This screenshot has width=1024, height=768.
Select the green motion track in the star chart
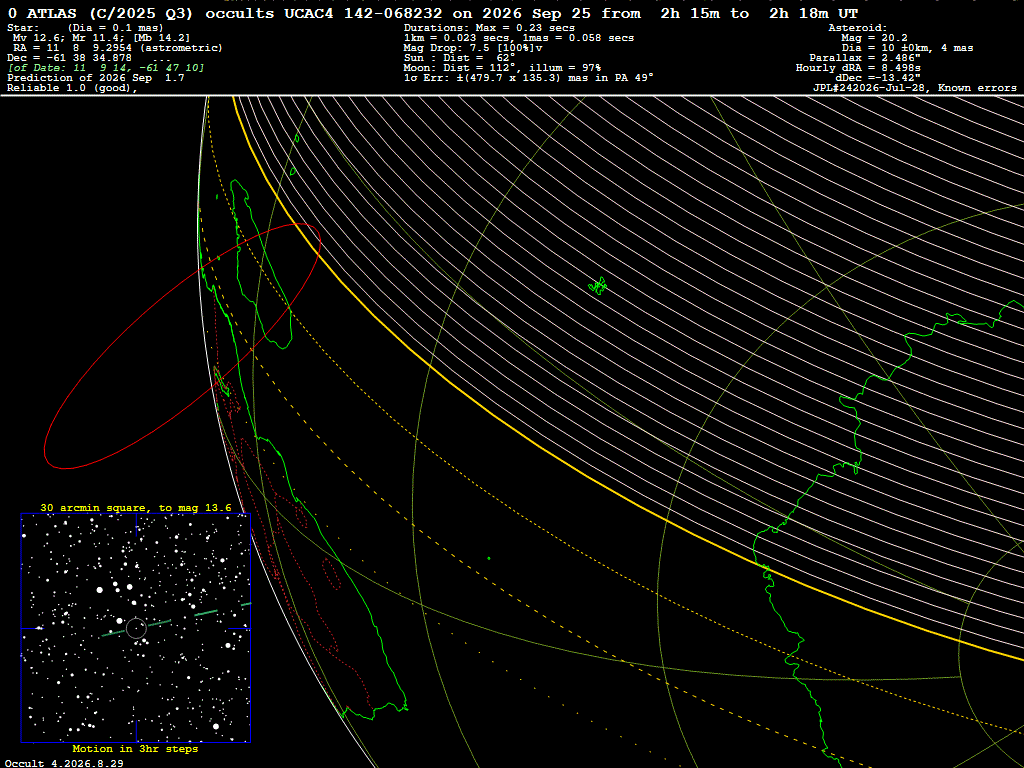(176, 619)
